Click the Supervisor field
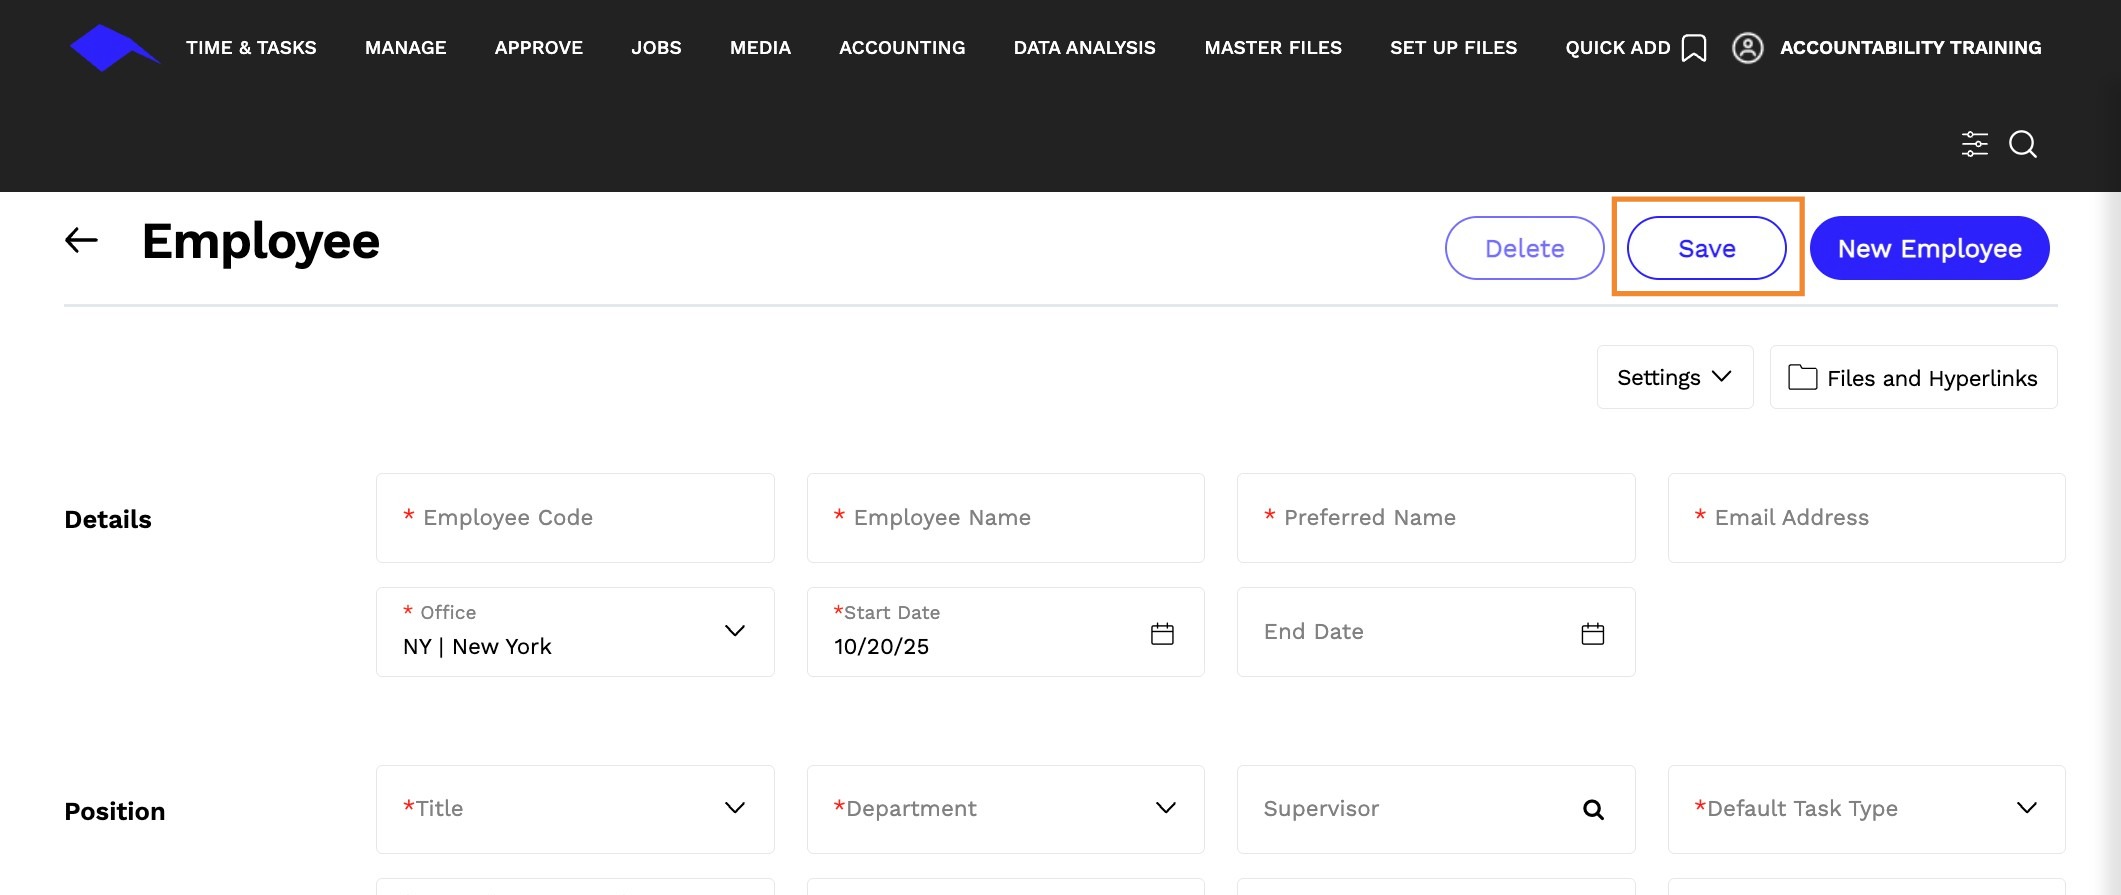The image size is (2121, 895). click(x=1436, y=809)
